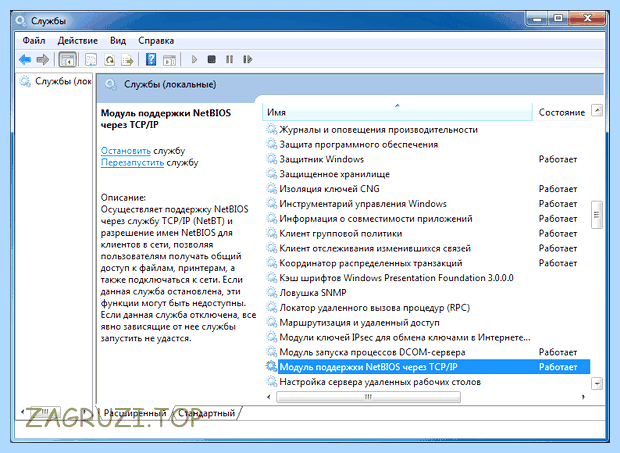
Task: Click the Properties toolbar icon
Action: [91, 60]
